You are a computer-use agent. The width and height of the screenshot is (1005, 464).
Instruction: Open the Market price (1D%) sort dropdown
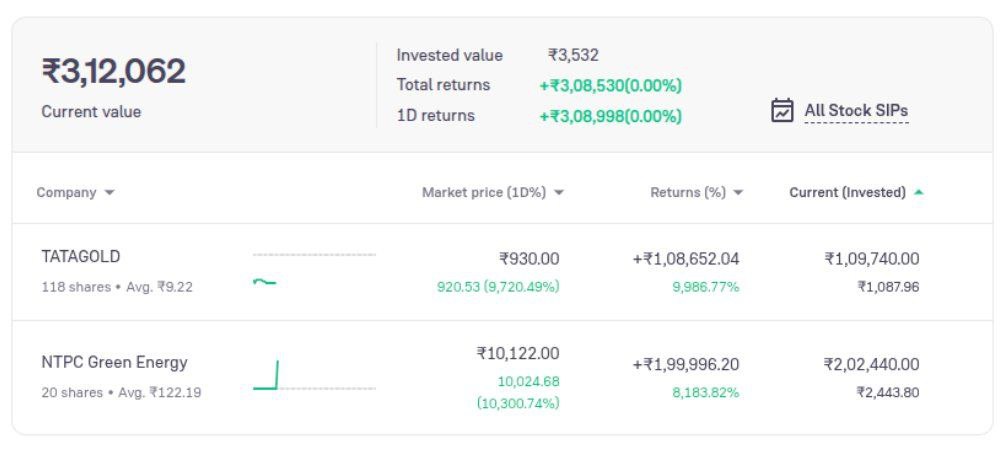pos(559,193)
